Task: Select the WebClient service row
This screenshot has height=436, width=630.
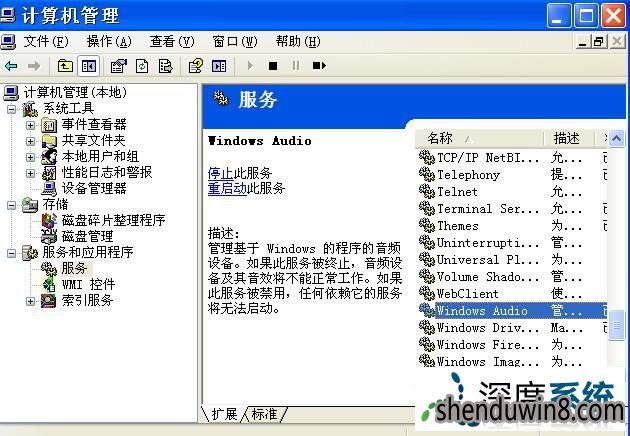Action: tap(512, 294)
